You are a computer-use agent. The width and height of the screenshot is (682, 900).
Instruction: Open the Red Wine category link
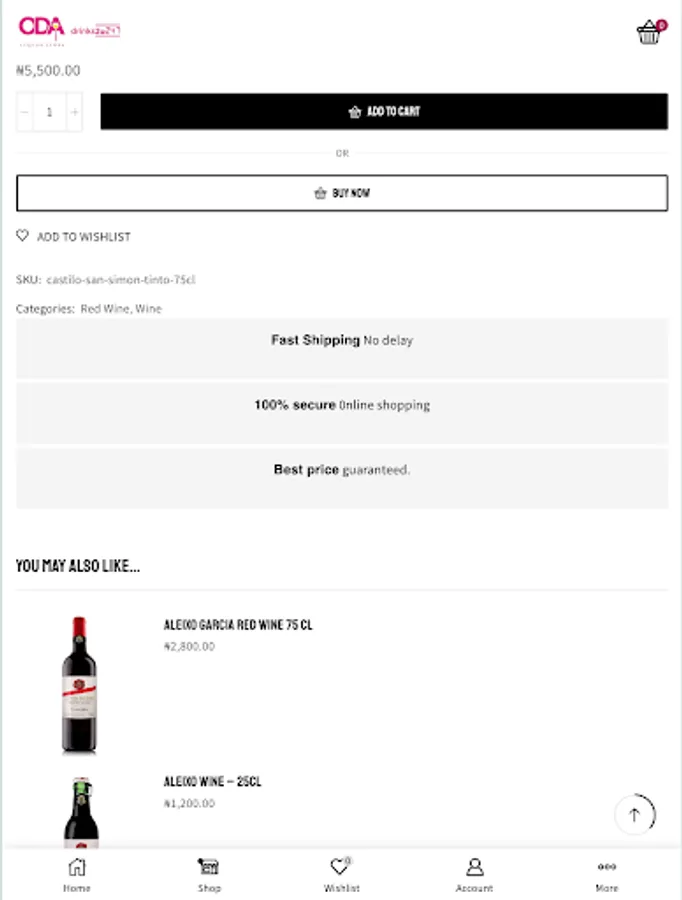pyautogui.click(x=104, y=309)
